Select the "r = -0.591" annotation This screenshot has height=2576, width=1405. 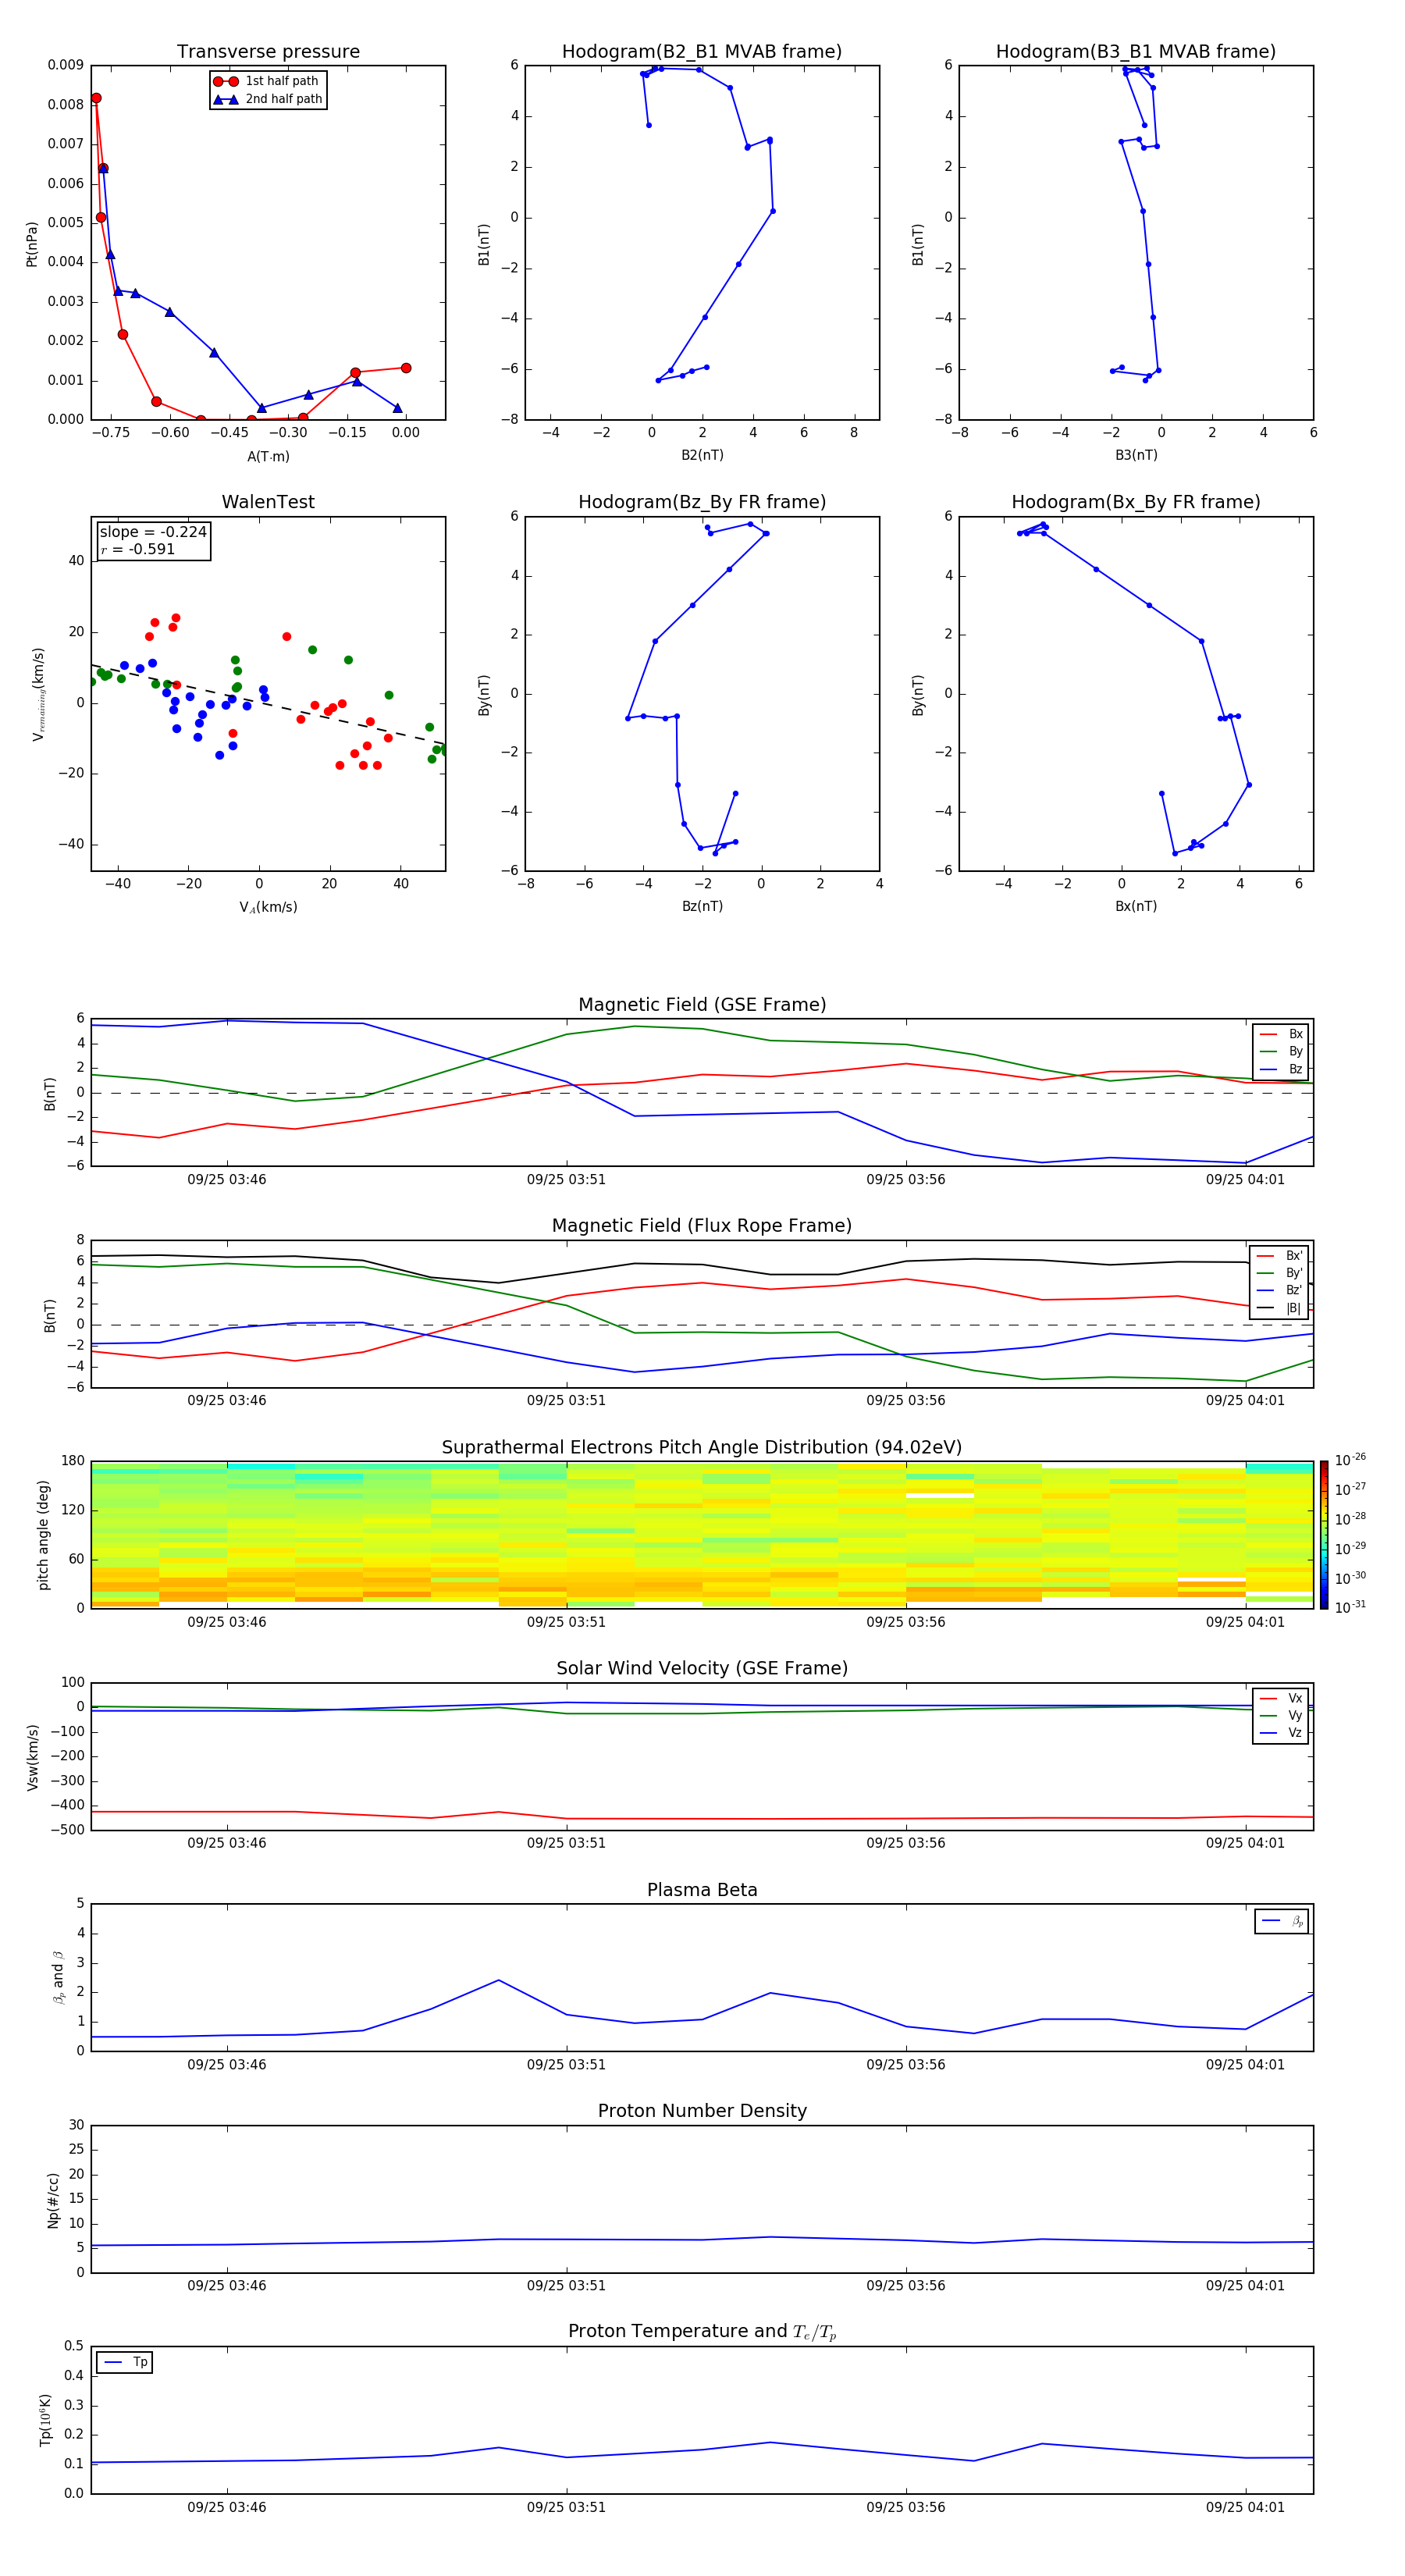138,549
